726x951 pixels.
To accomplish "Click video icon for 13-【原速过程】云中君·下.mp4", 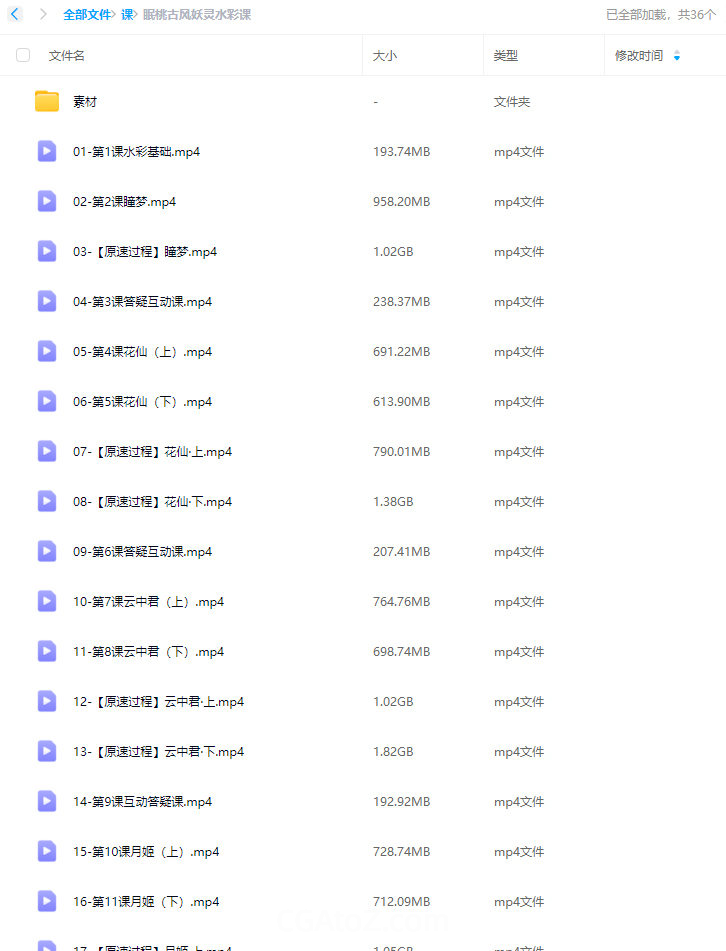I will [x=47, y=751].
